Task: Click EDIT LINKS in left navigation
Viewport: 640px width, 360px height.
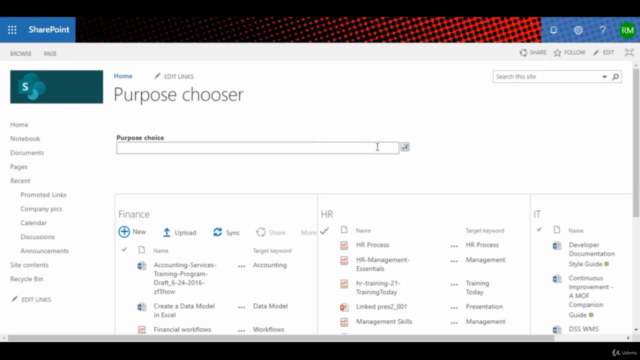Action: pos(31,300)
